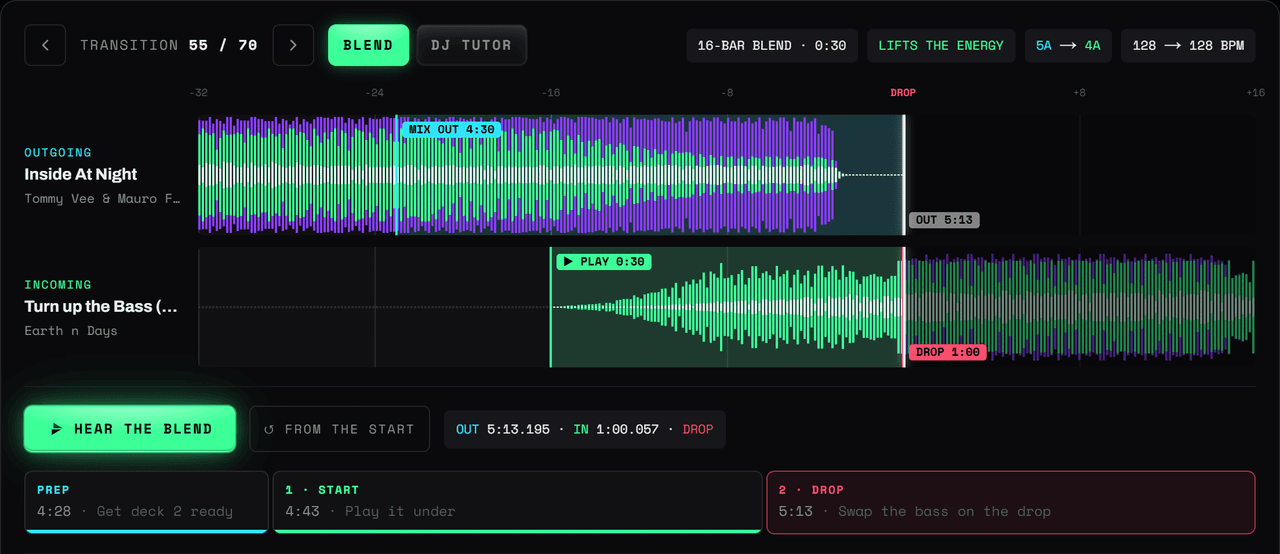Click artist text Tommy Vee & Mauro F…
This screenshot has height=554, width=1280.
104,199
